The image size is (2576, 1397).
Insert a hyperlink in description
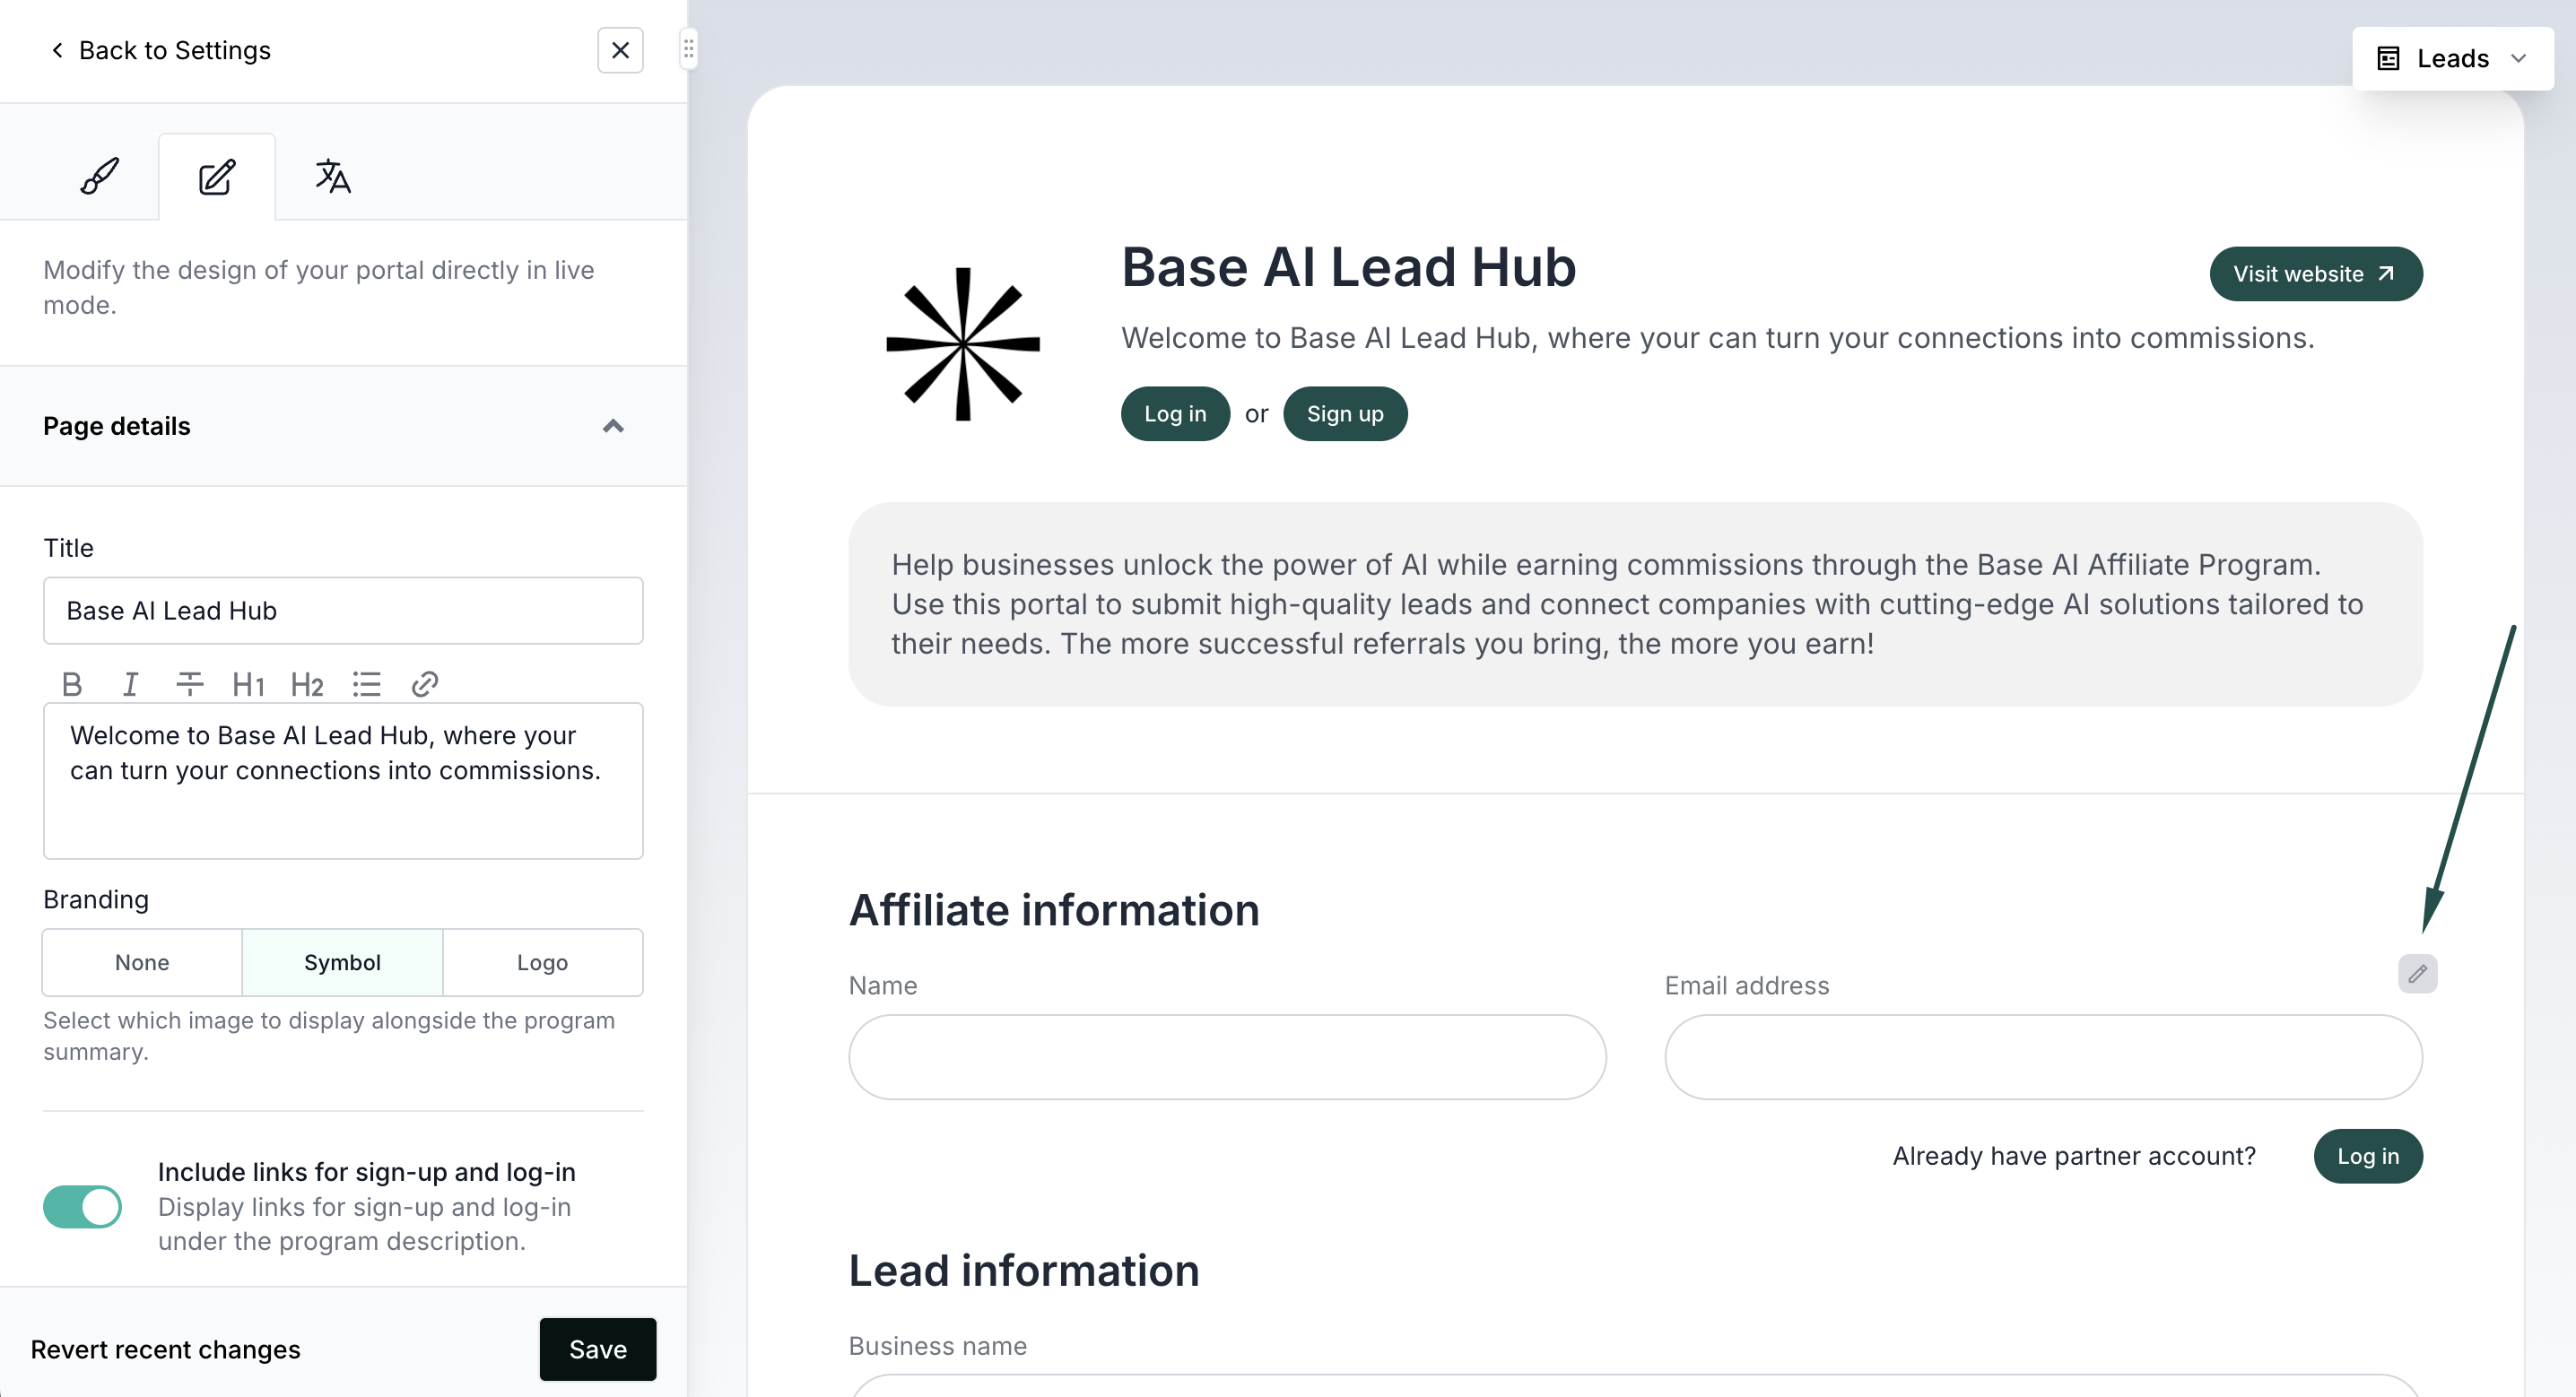click(x=425, y=684)
